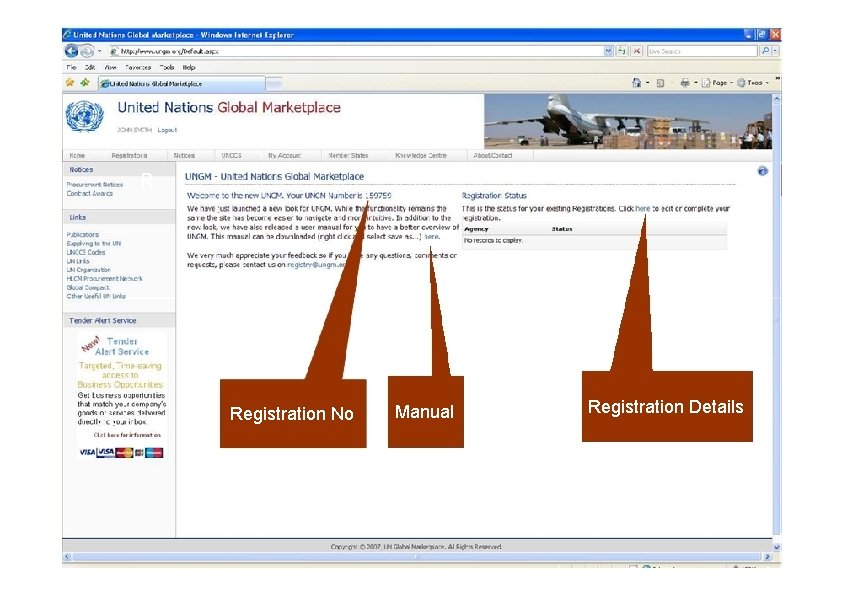Open the Notices navigation item
Screen dimensions: 842x595
click(x=184, y=155)
